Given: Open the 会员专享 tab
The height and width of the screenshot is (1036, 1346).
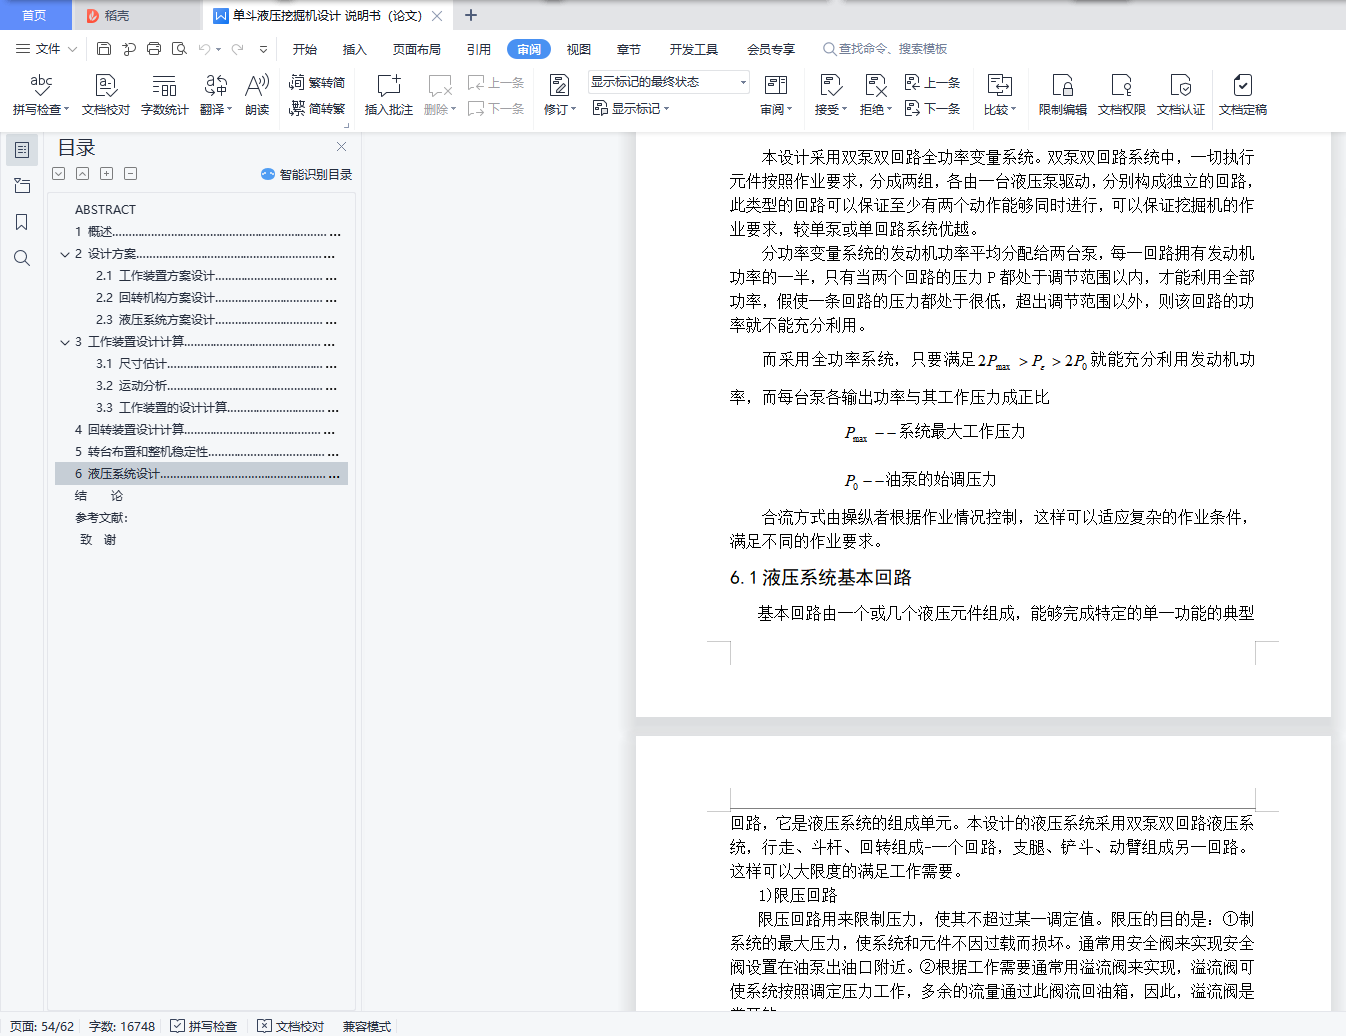Looking at the screenshot, I should [771, 49].
